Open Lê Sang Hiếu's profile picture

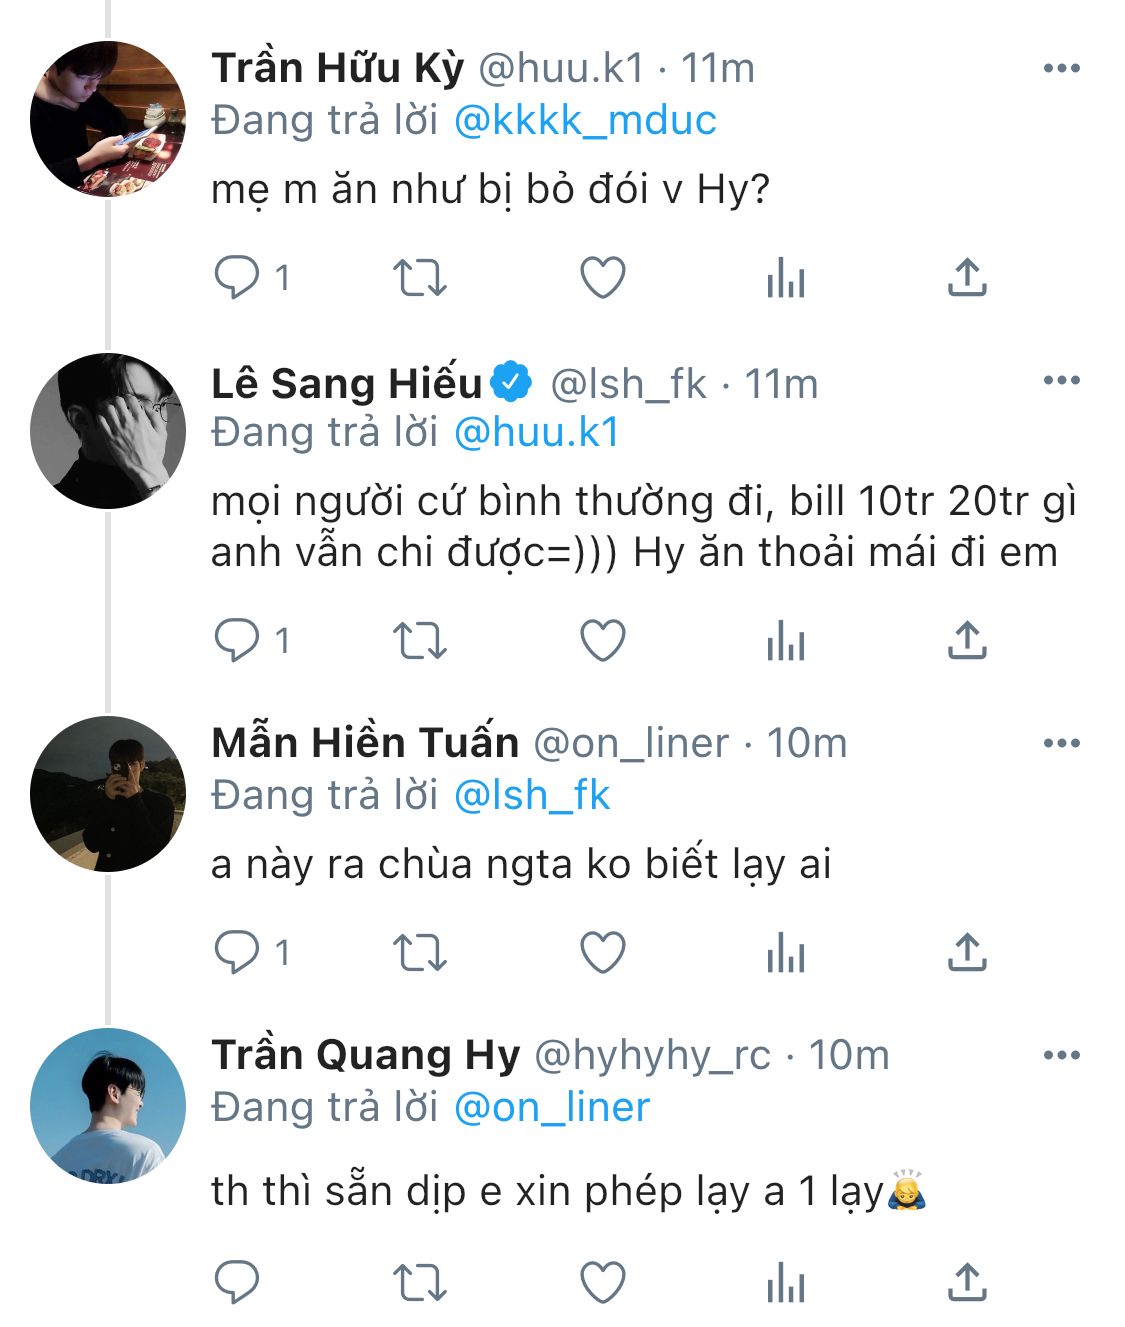click(108, 431)
